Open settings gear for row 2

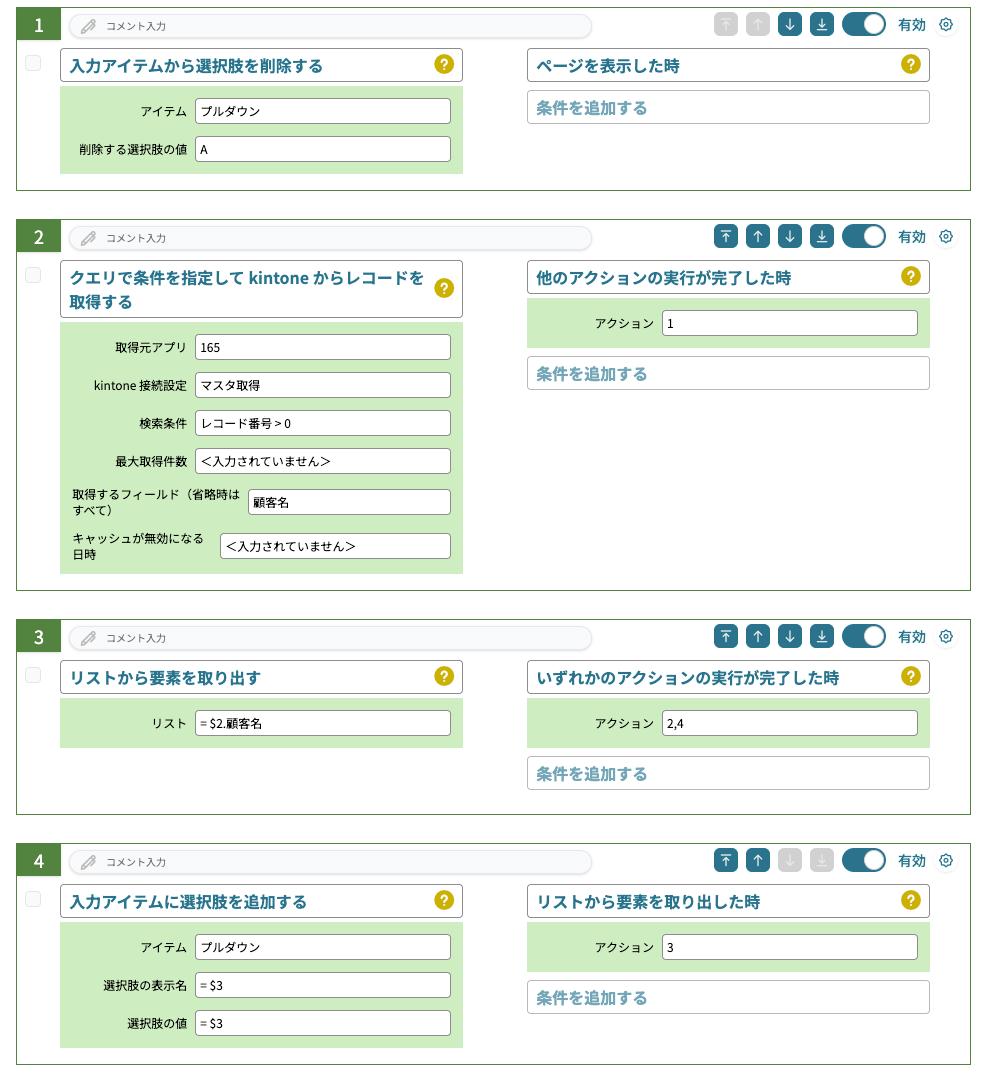[946, 237]
